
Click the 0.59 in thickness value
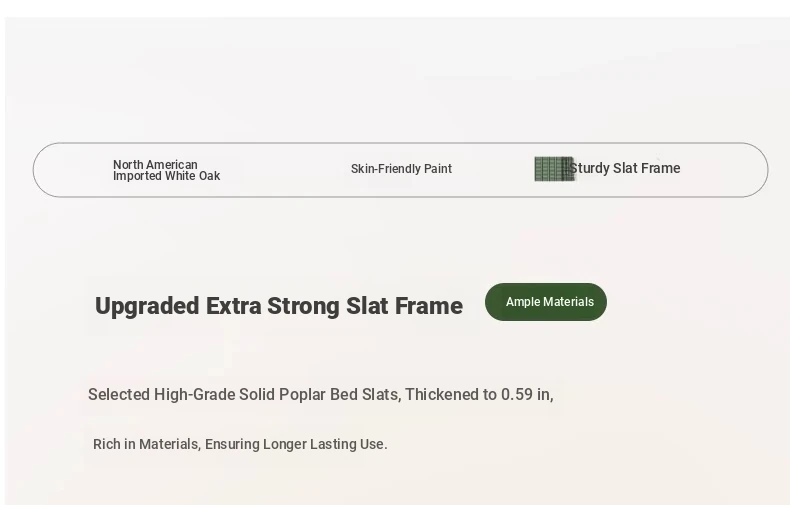tap(525, 395)
